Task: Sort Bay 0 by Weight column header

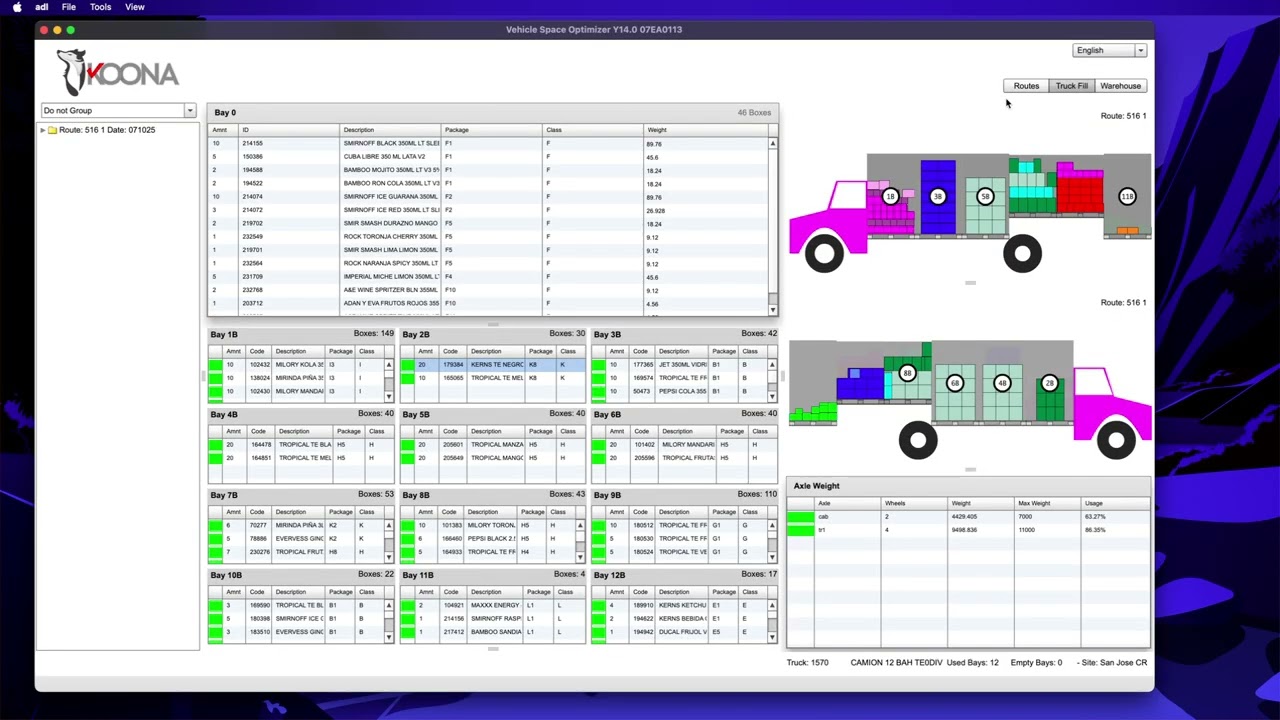Action: pos(705,130)
